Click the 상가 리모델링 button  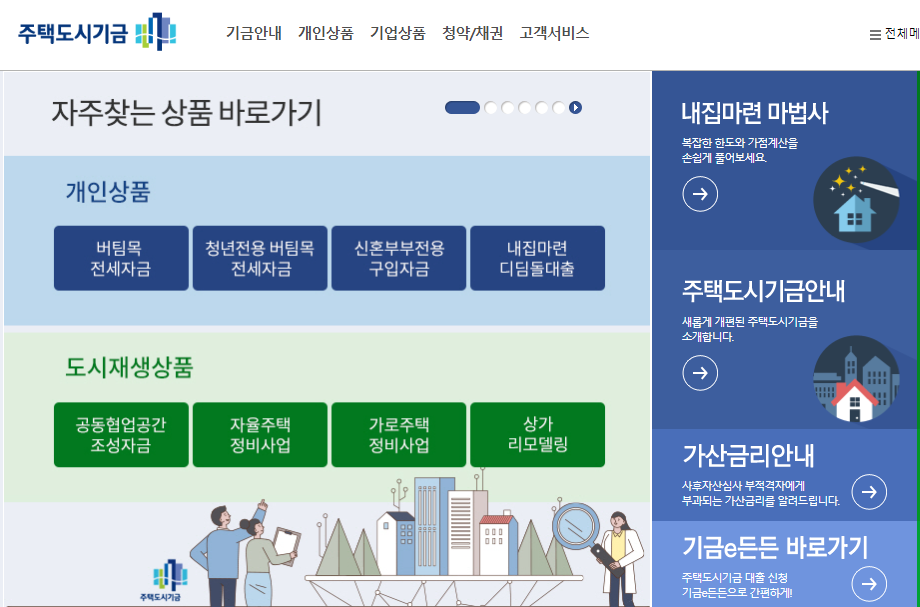click(x=537, y=434)
